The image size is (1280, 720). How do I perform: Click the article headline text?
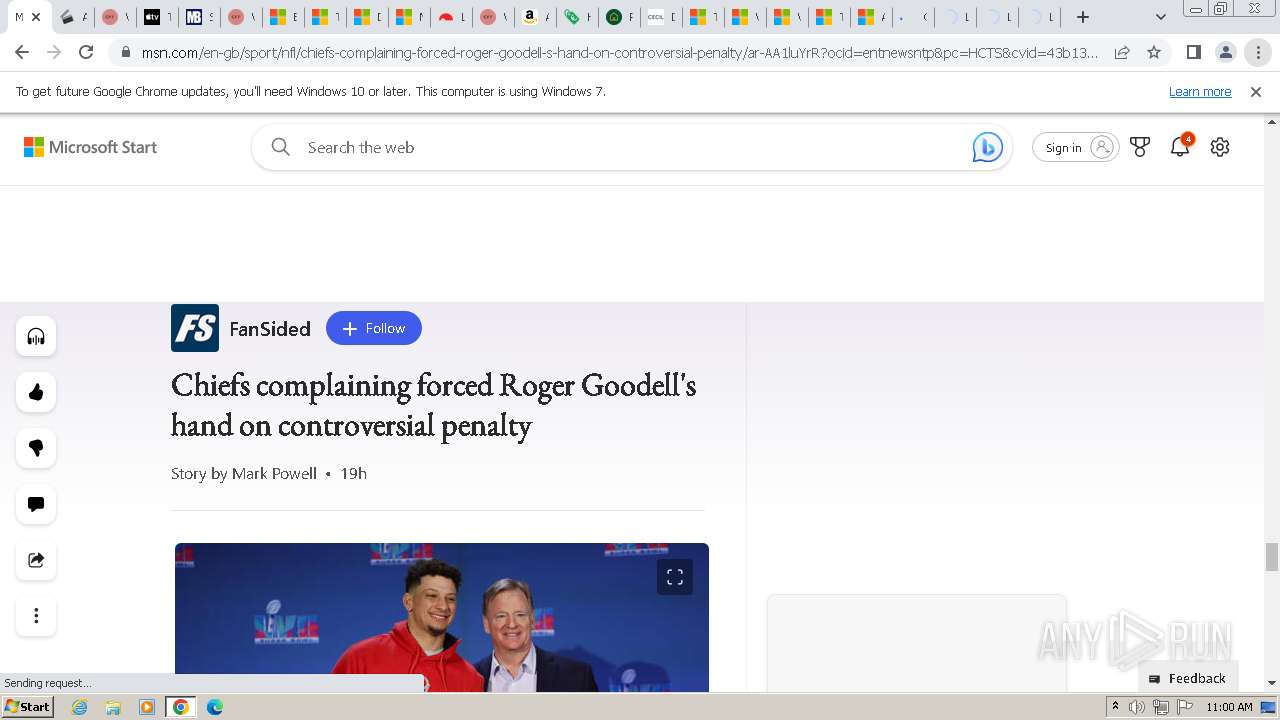[434, 405]
